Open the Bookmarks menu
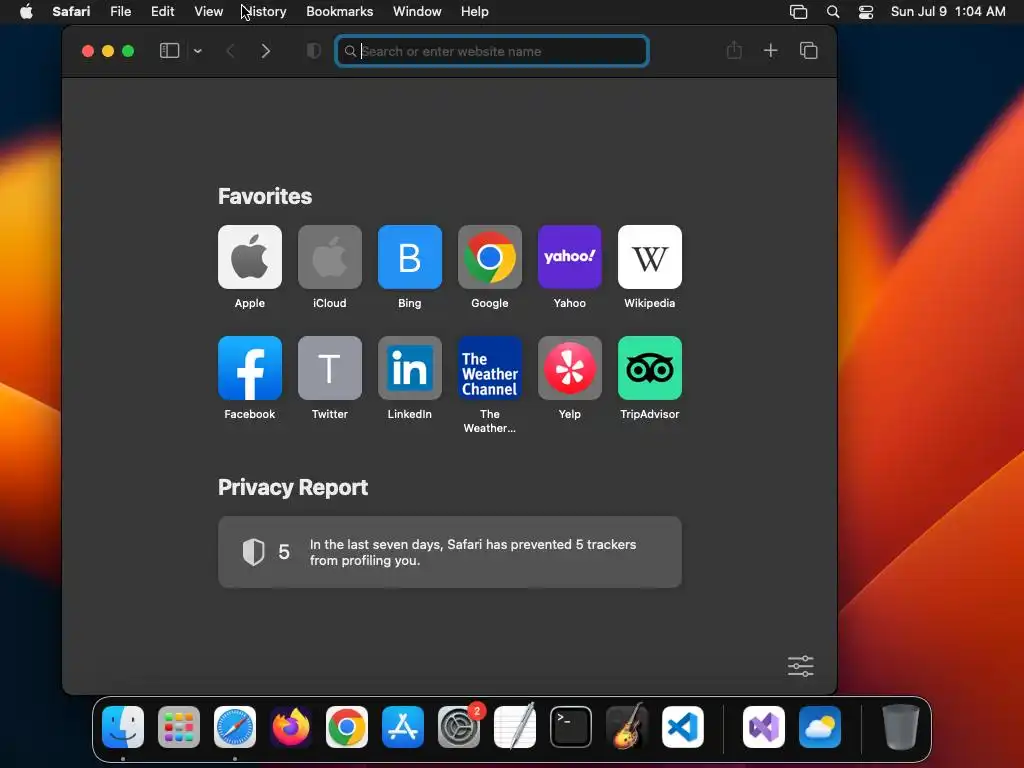Image resolution: width=1024 pixels, height=768 pixels. (340, 12)
